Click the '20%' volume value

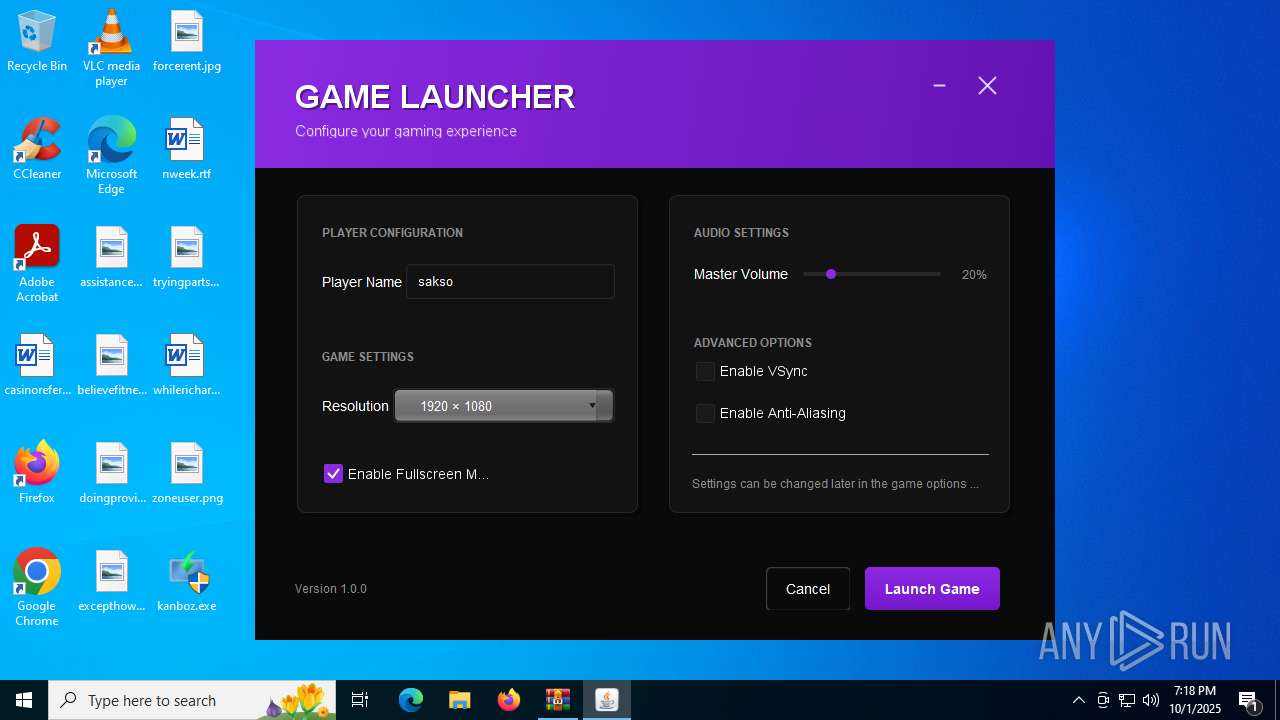click(x=974, y=274)
